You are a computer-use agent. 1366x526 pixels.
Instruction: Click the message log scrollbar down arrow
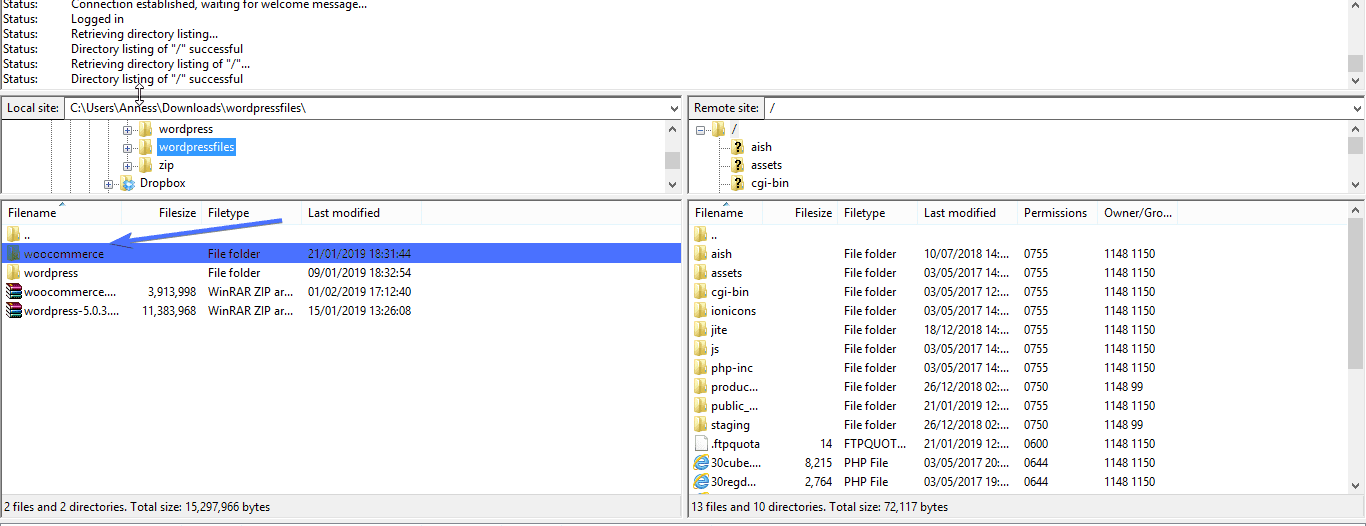click(x=1356, y=80)
